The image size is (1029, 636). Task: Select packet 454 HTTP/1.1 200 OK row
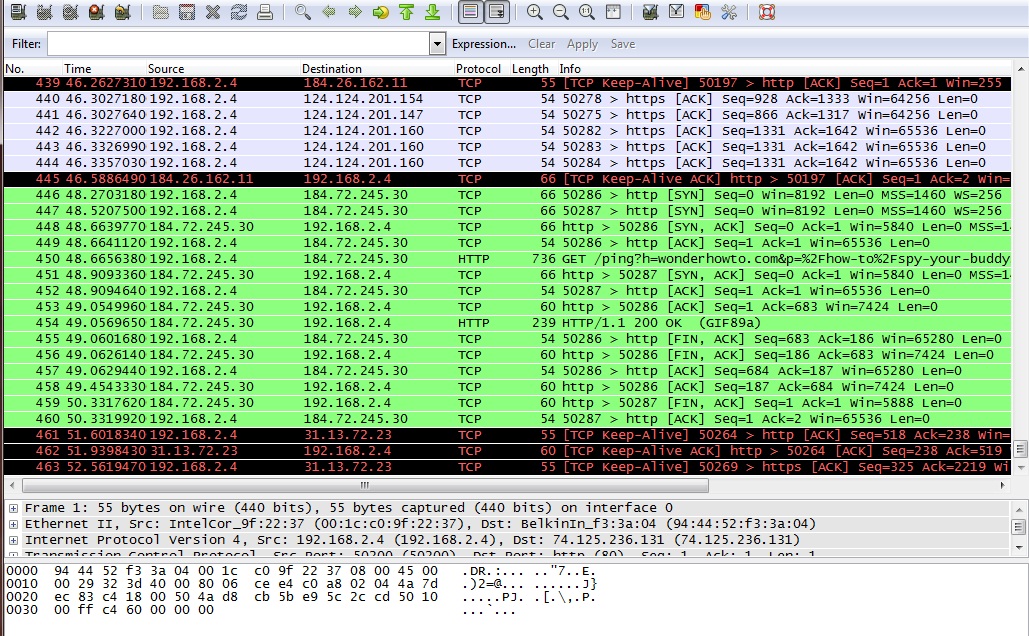pyautogui.click(x=500, y=323)
